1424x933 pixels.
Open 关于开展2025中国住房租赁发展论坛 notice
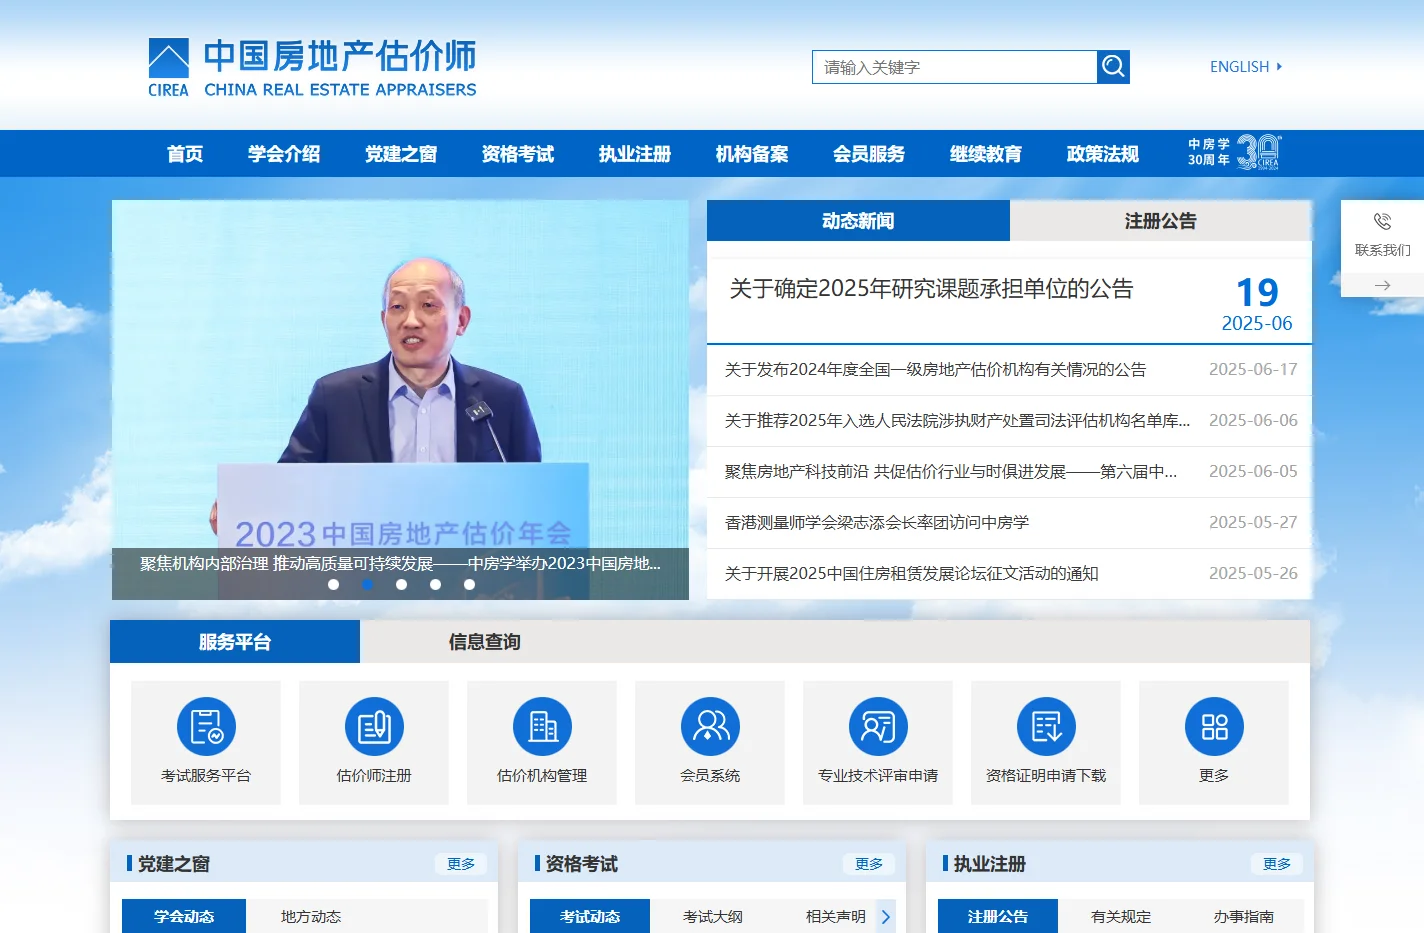(911, 574)
